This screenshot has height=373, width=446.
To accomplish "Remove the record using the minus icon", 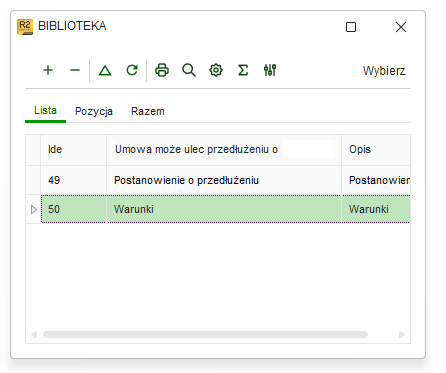I will 75,70.
